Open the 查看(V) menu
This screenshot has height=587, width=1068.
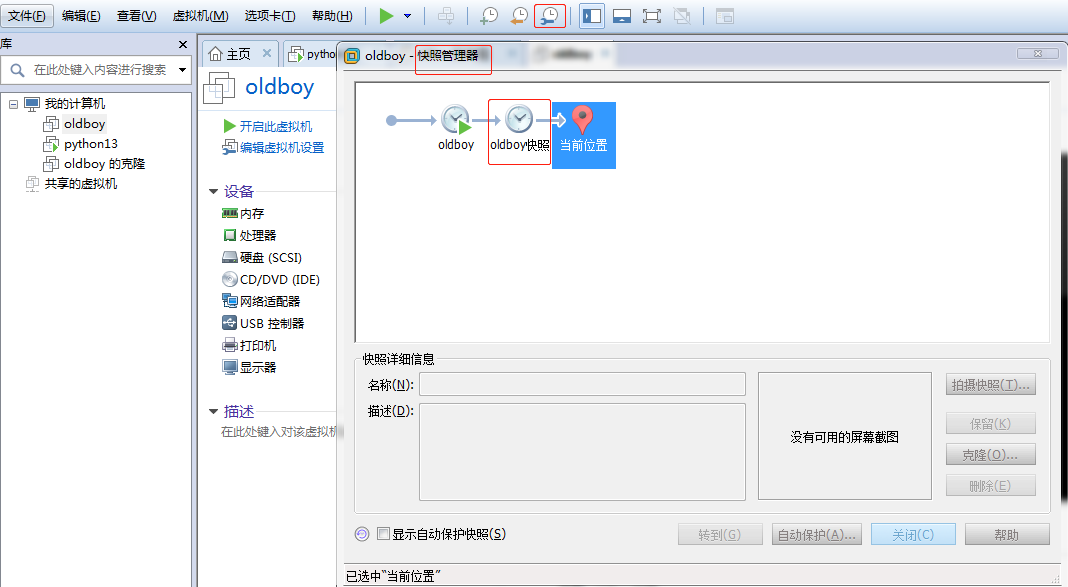pyautogui.click(x=136, y=16)
